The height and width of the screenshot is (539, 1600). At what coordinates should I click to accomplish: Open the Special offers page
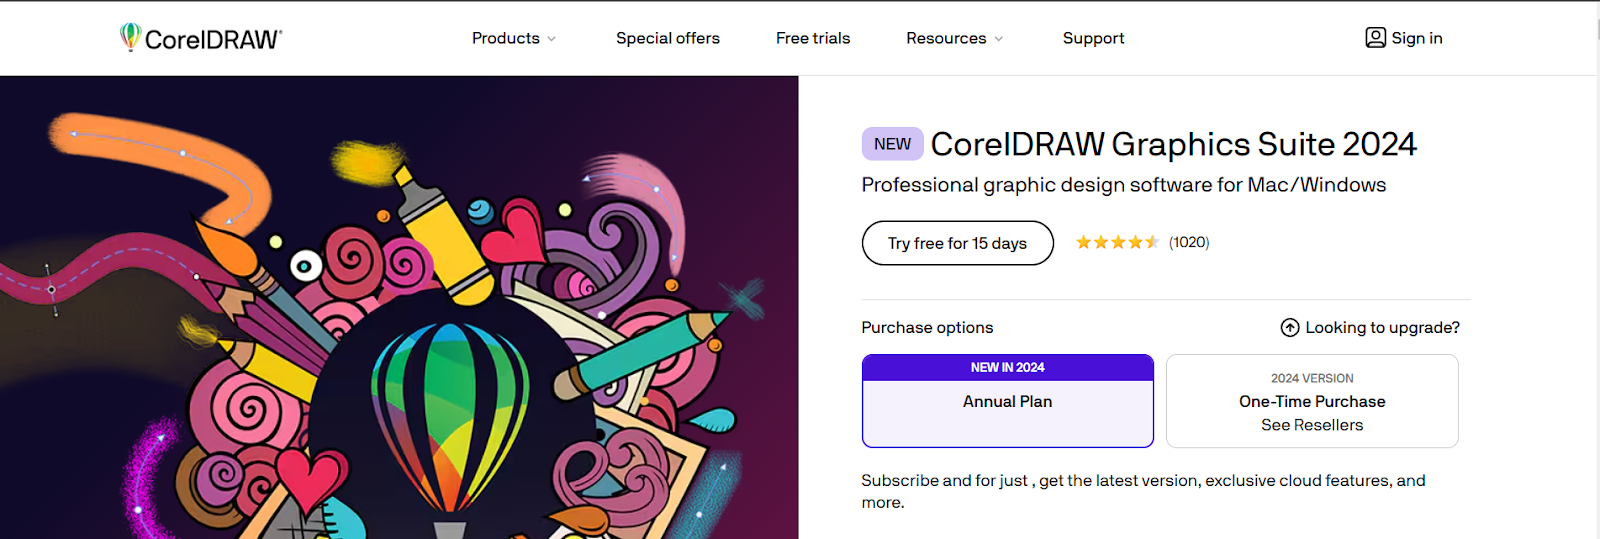pos(668,38)
